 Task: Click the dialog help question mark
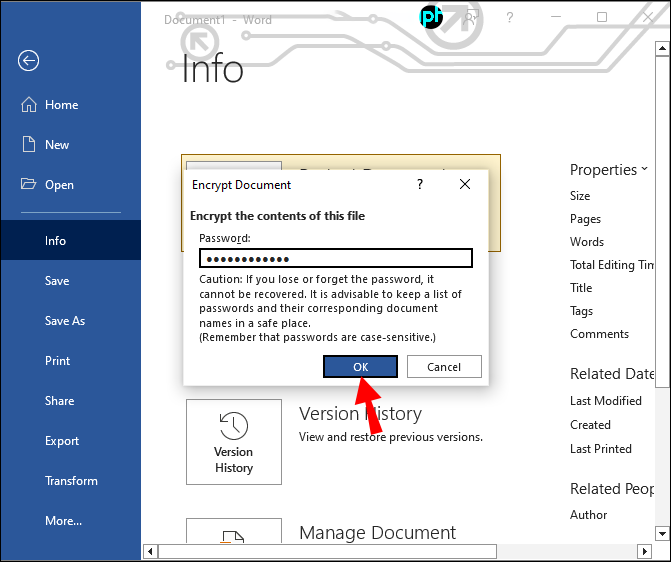click(x=420, y=184)
